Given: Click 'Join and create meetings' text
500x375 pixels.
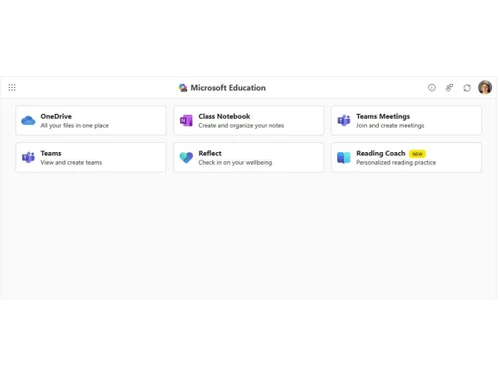Looking at the screenshot, I should [x=390, y=126].
